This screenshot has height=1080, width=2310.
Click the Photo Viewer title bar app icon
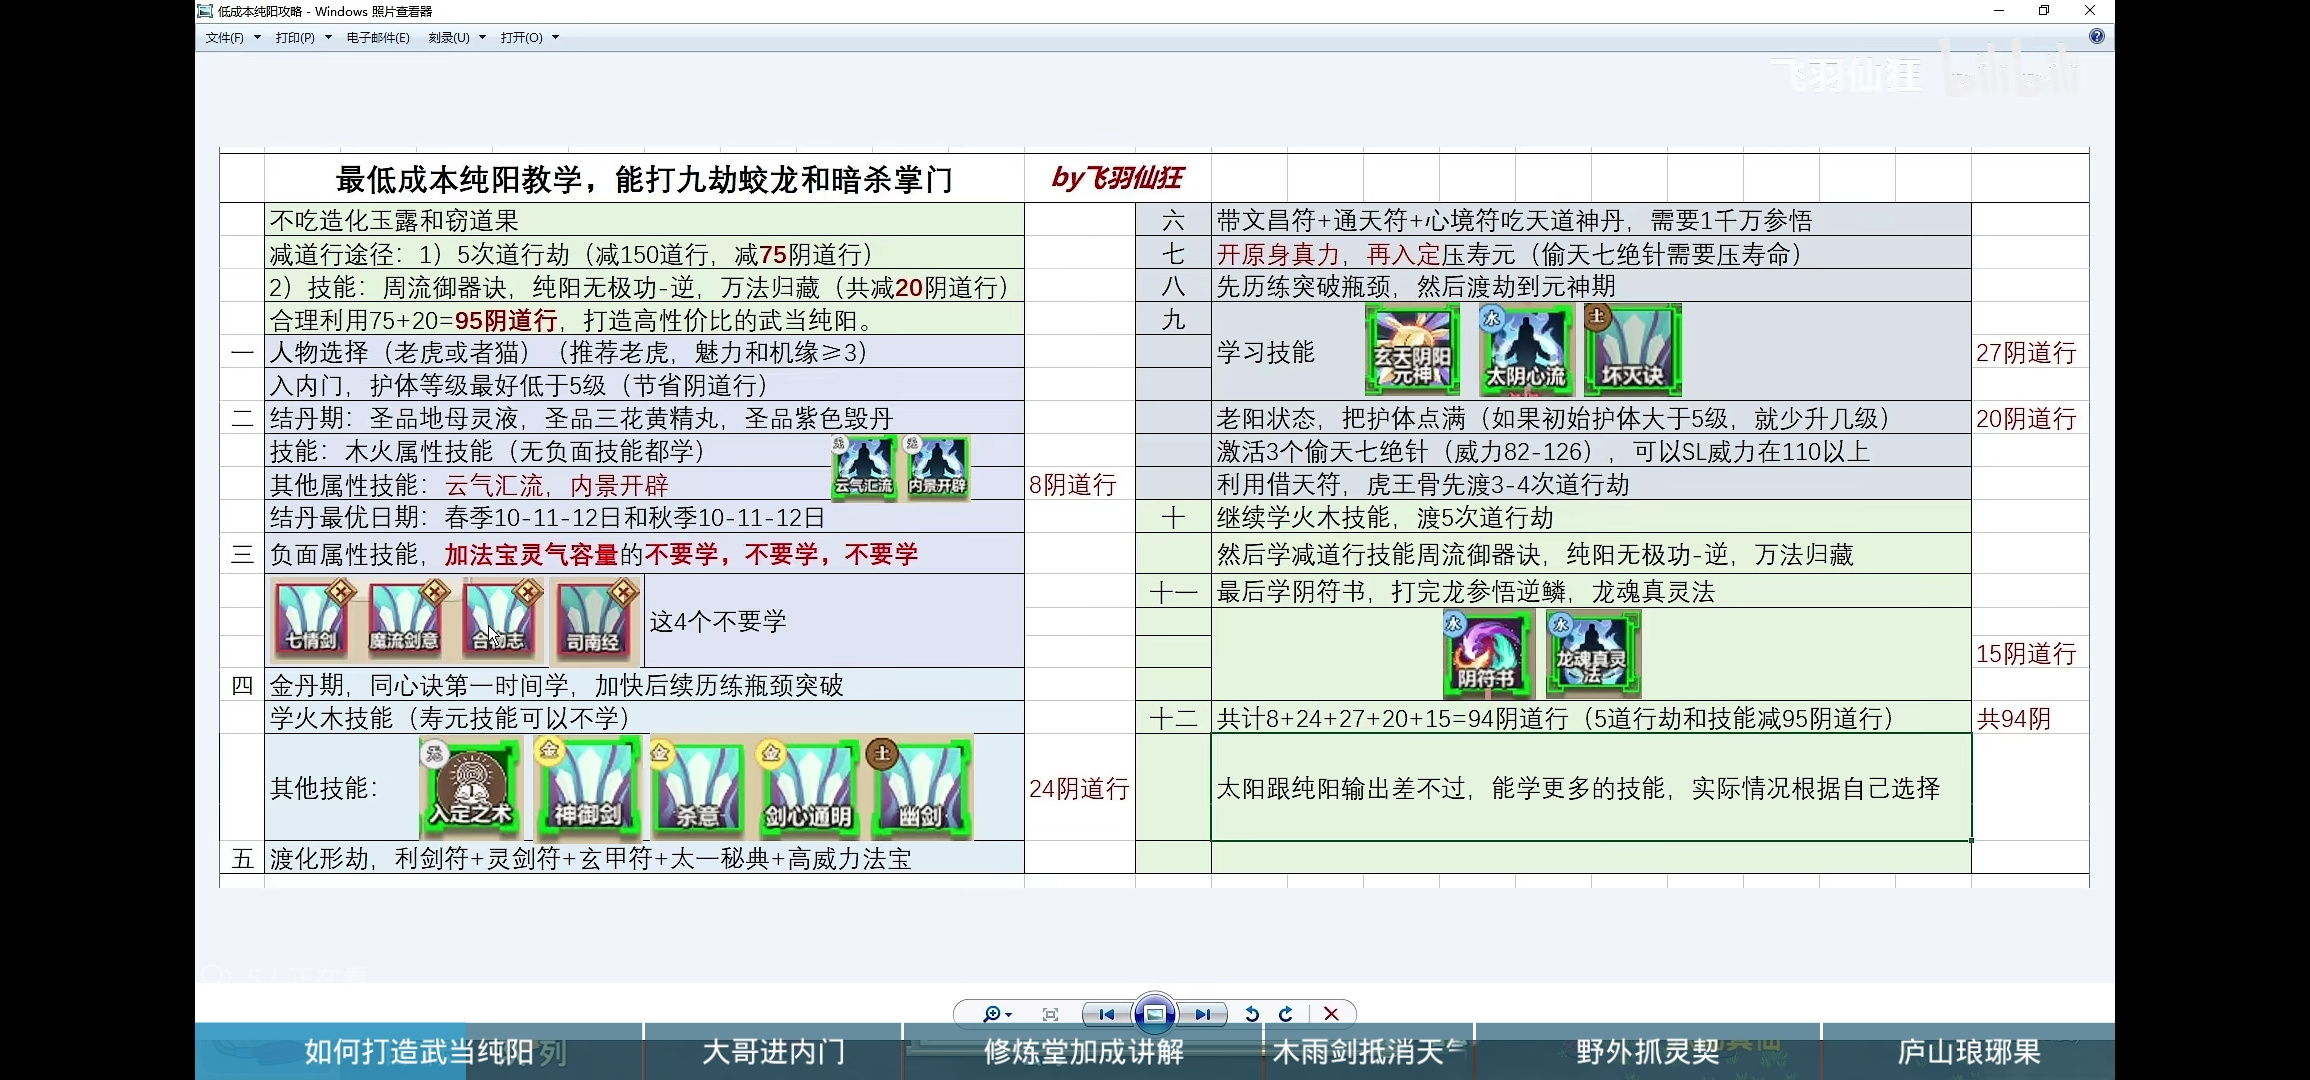tap(205, 11)
